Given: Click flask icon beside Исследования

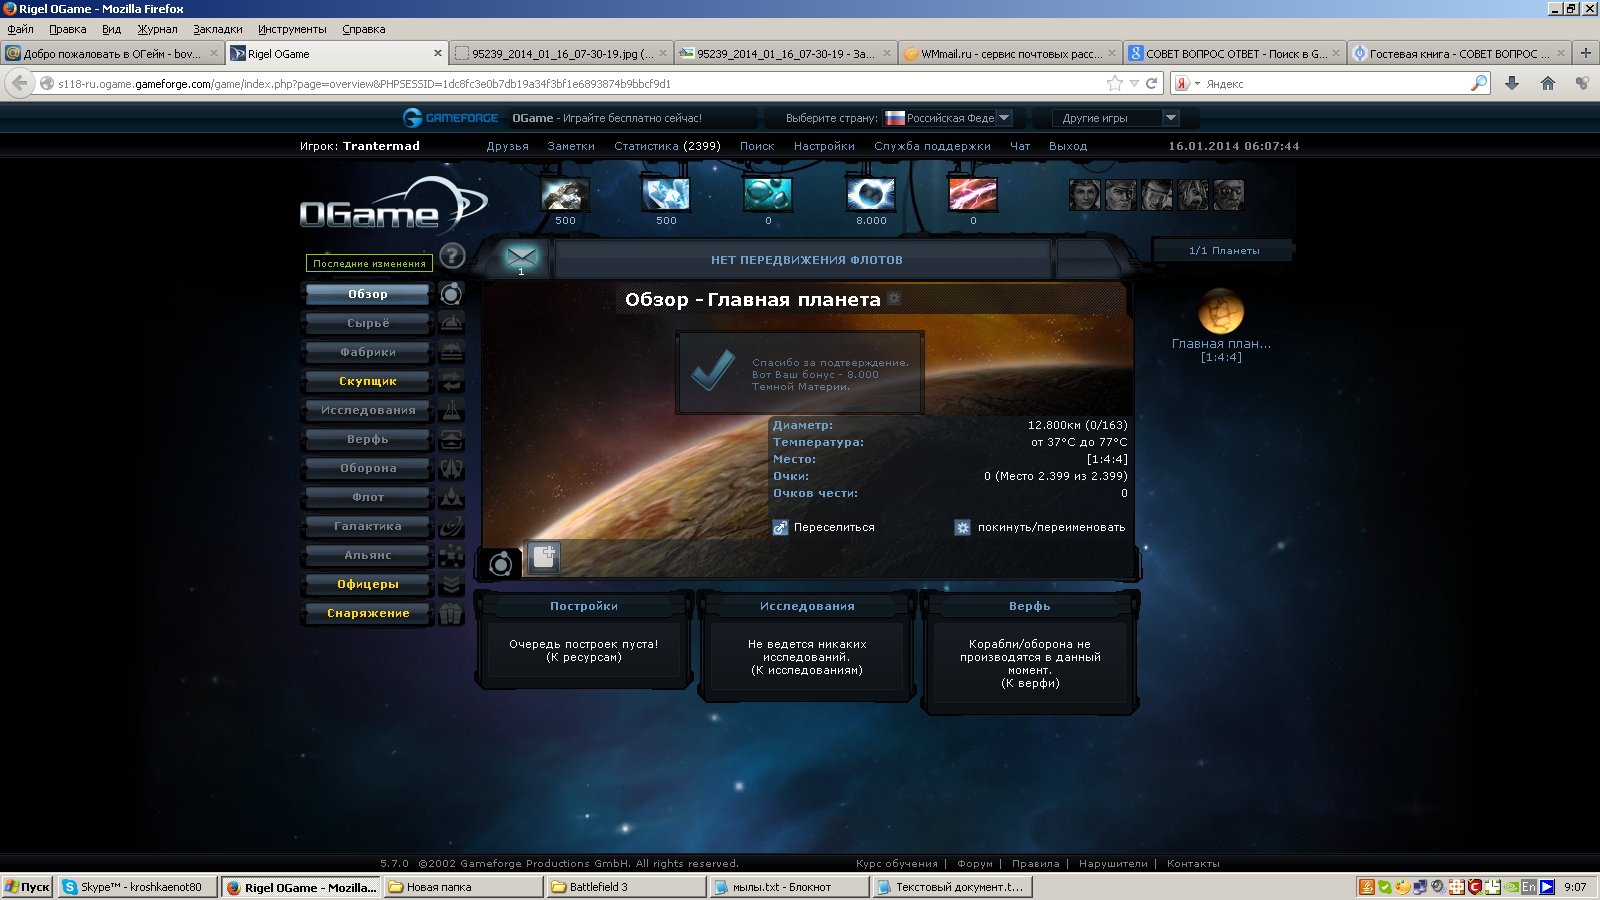Looking at the screenshot, I should point(452,410).
